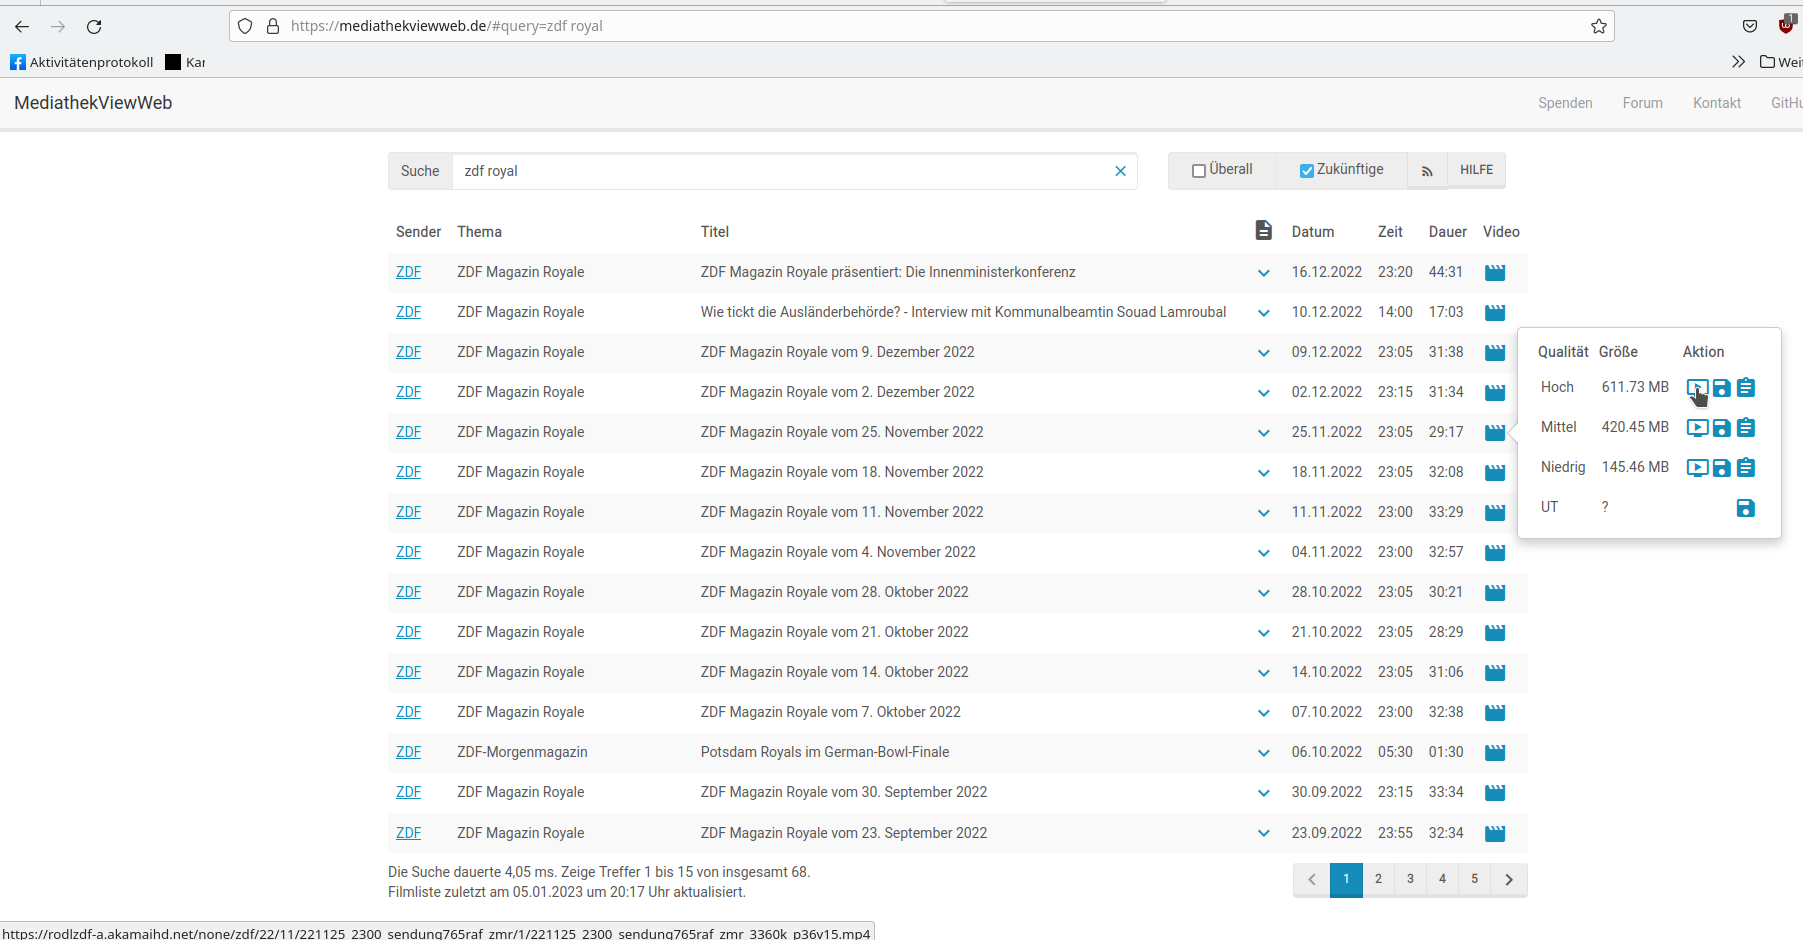Download the UT subtitle file

pos(1746,508)
